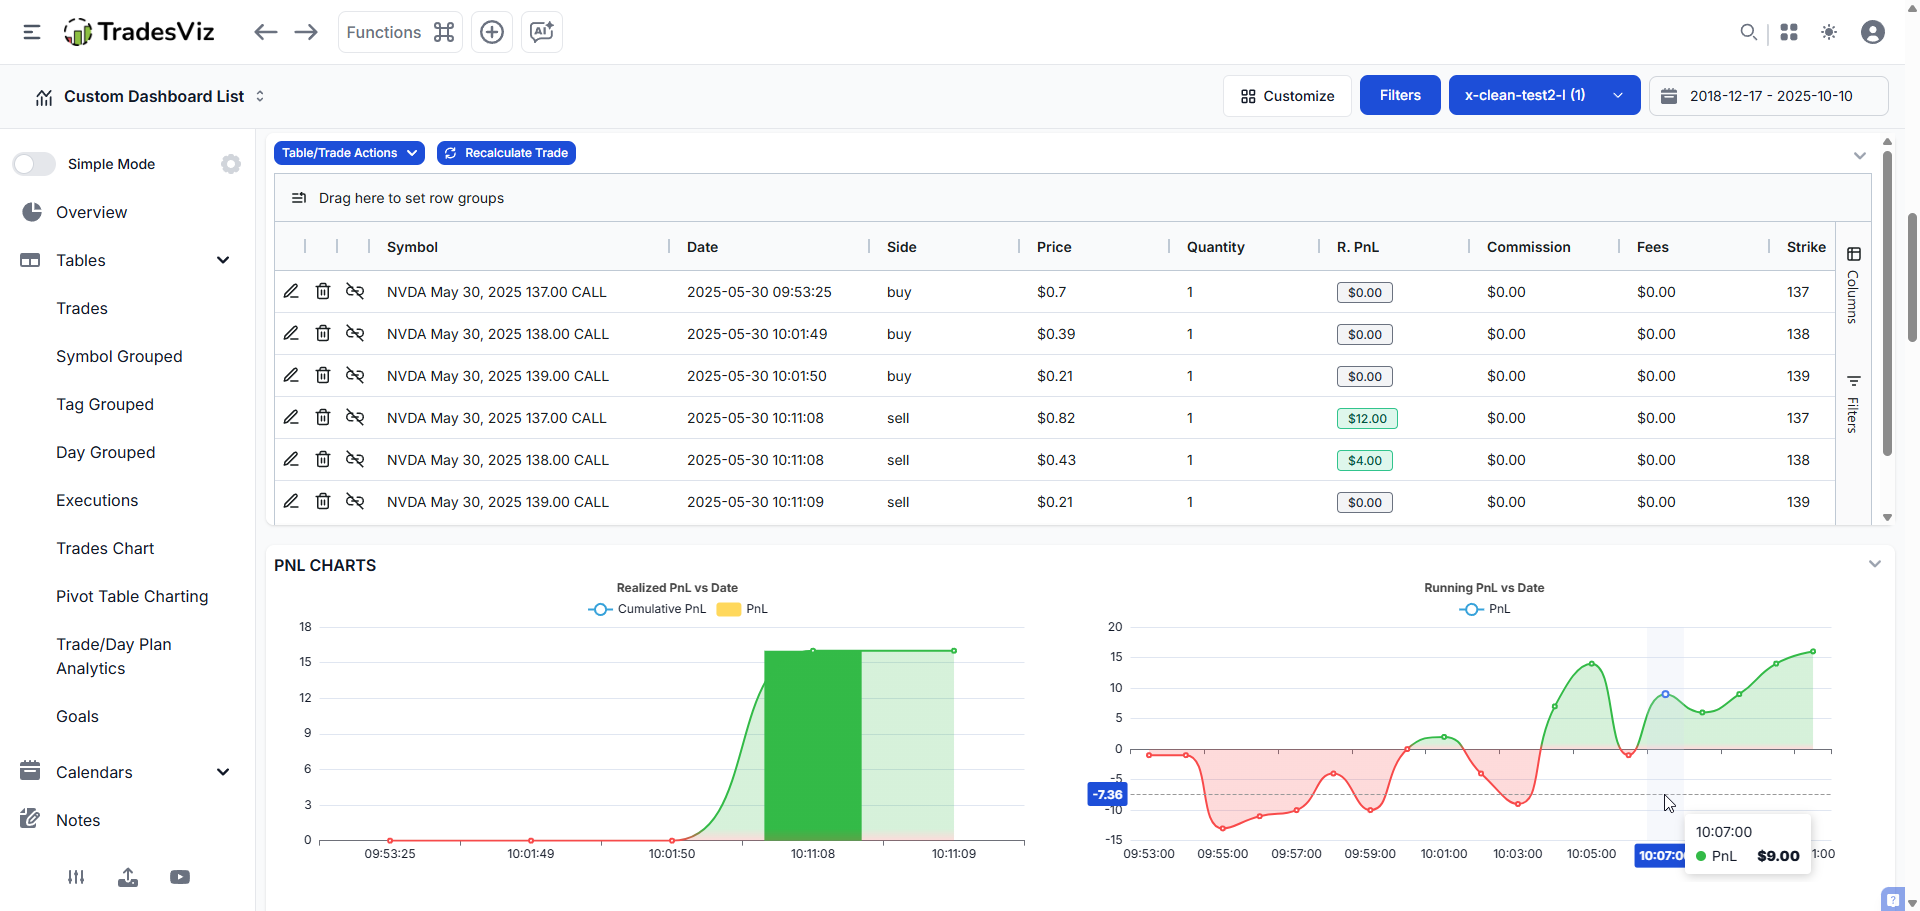Click the Recalculate Trade button
Screen dimensions: 1920x911
coord(506,153)
